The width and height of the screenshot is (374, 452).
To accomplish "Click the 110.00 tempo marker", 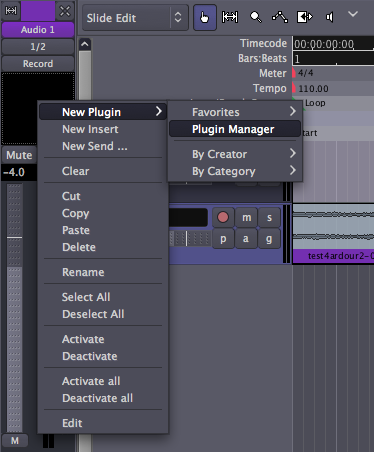I will click(x=311, y=88).
